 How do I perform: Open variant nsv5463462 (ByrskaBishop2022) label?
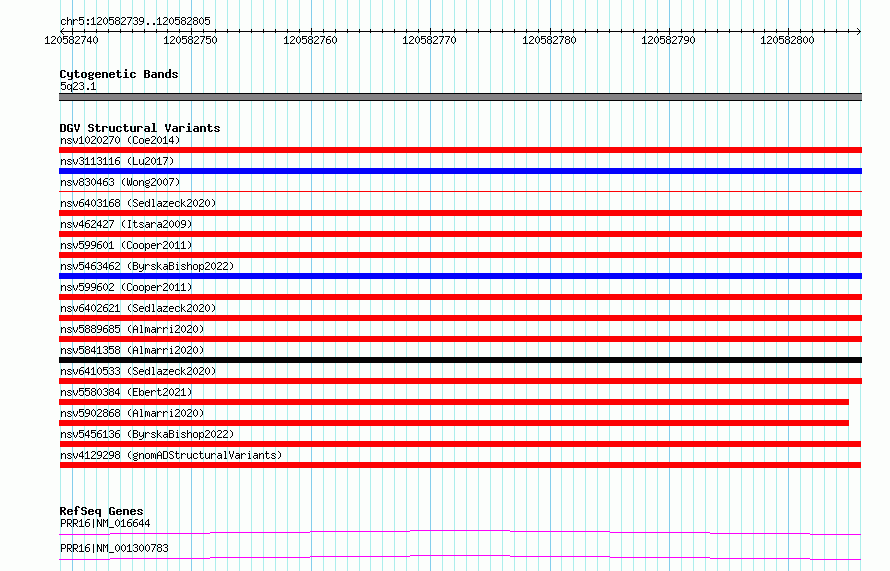pos(147,266)
